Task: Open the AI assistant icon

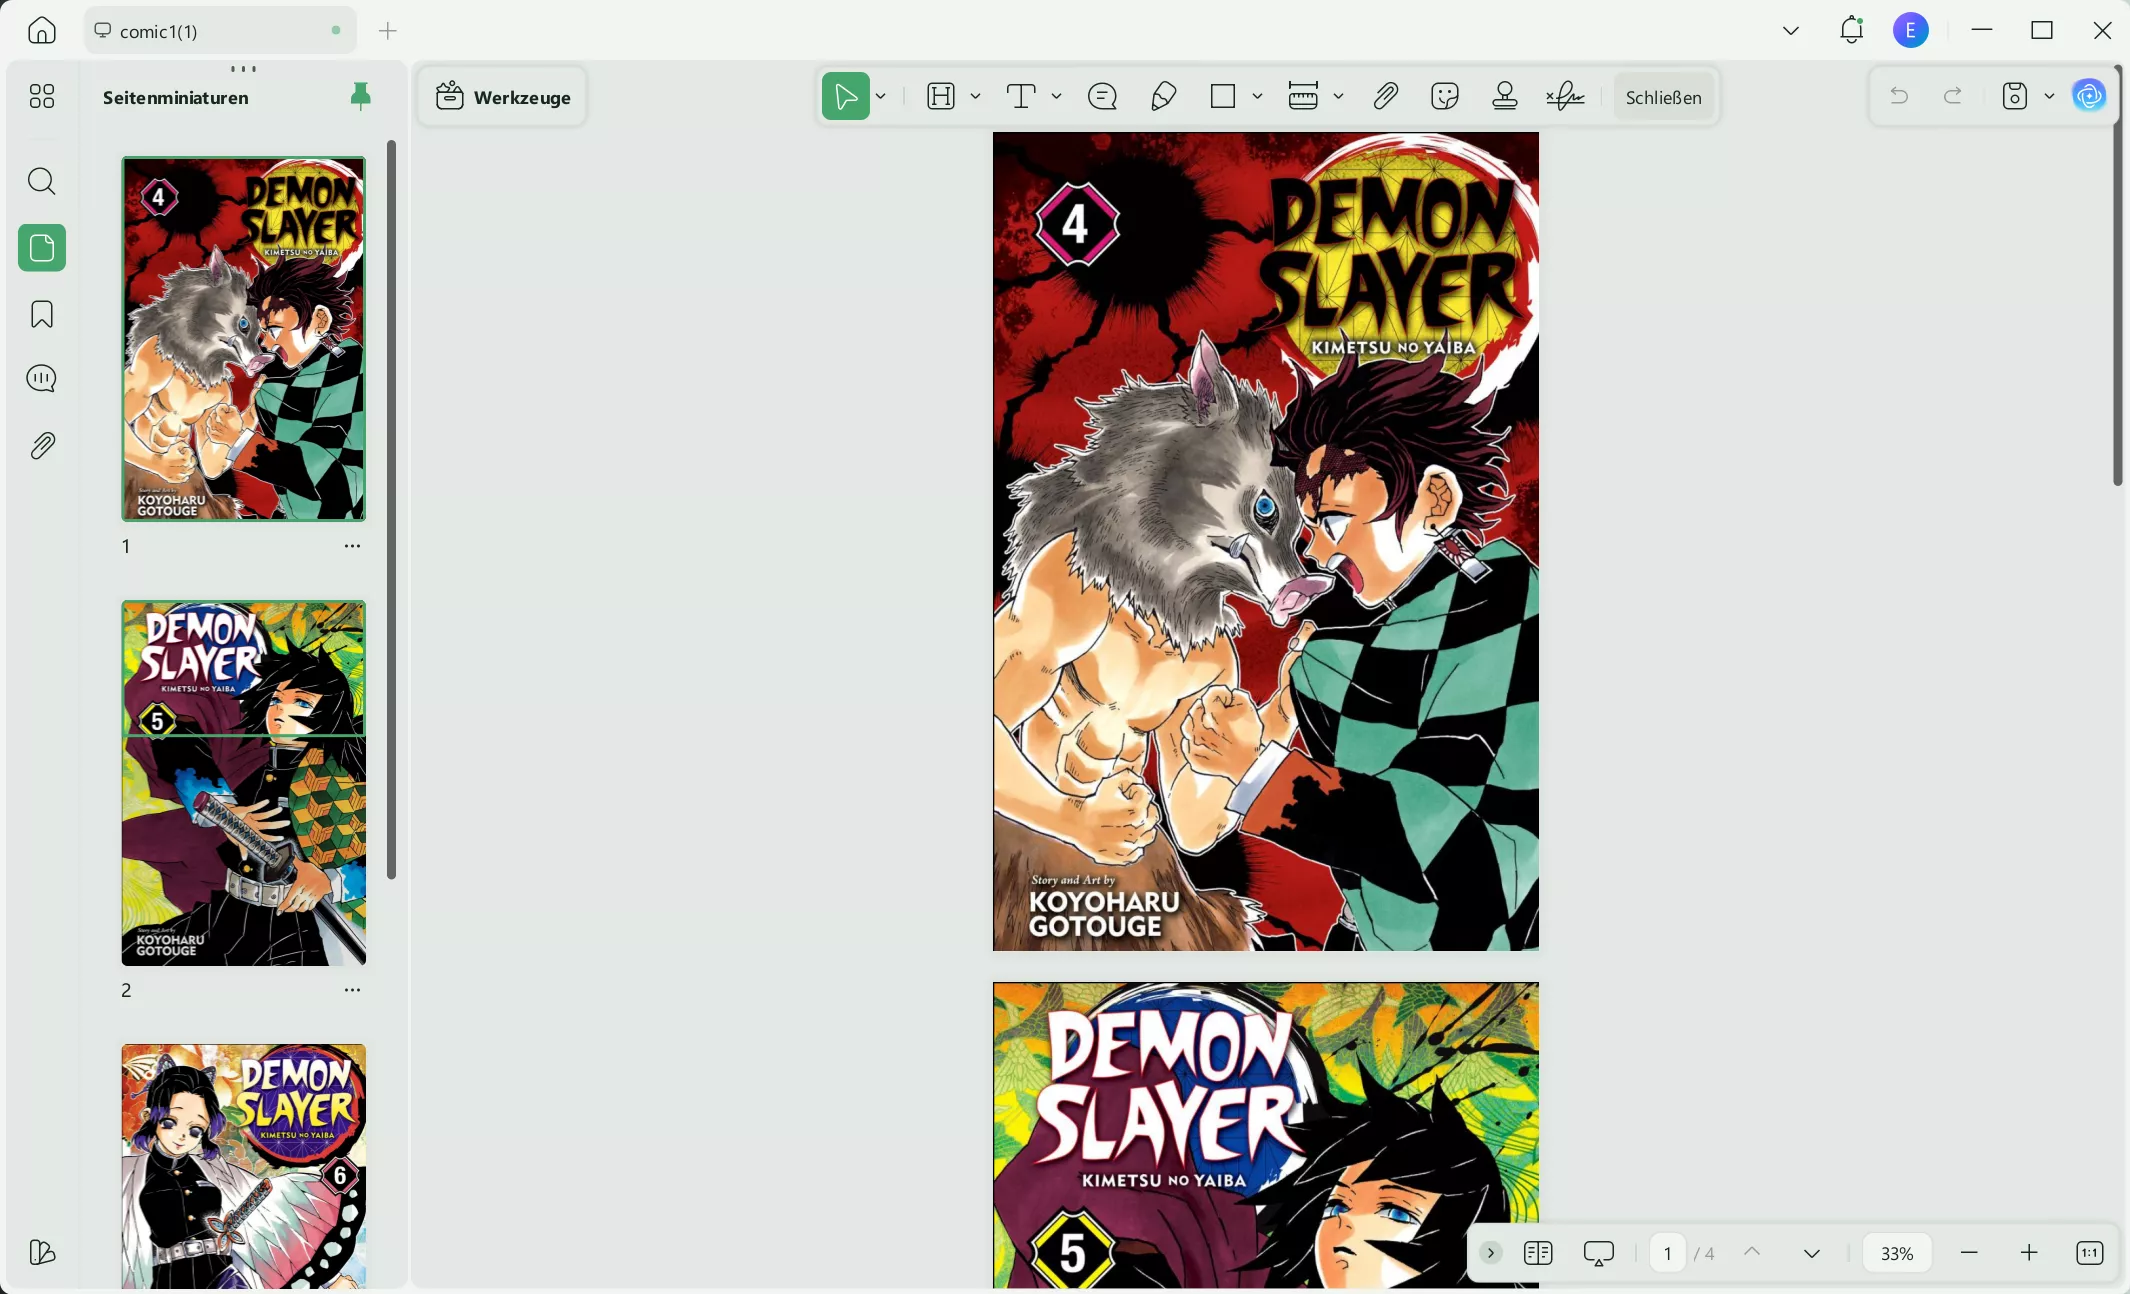Action: click(2089, 96)
